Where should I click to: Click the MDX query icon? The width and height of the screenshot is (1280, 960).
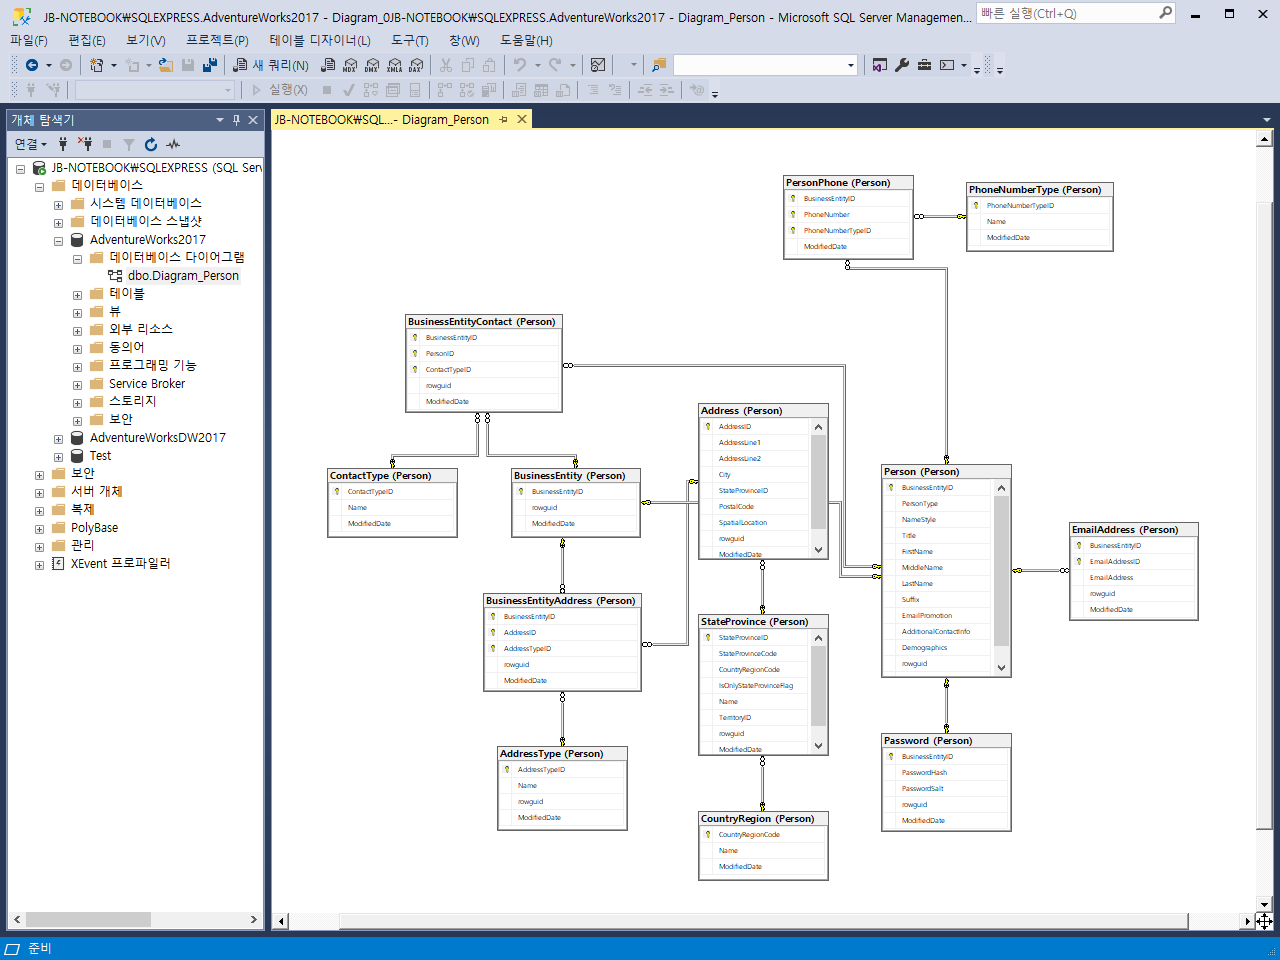pyautogui.click(x=350, y=65)
